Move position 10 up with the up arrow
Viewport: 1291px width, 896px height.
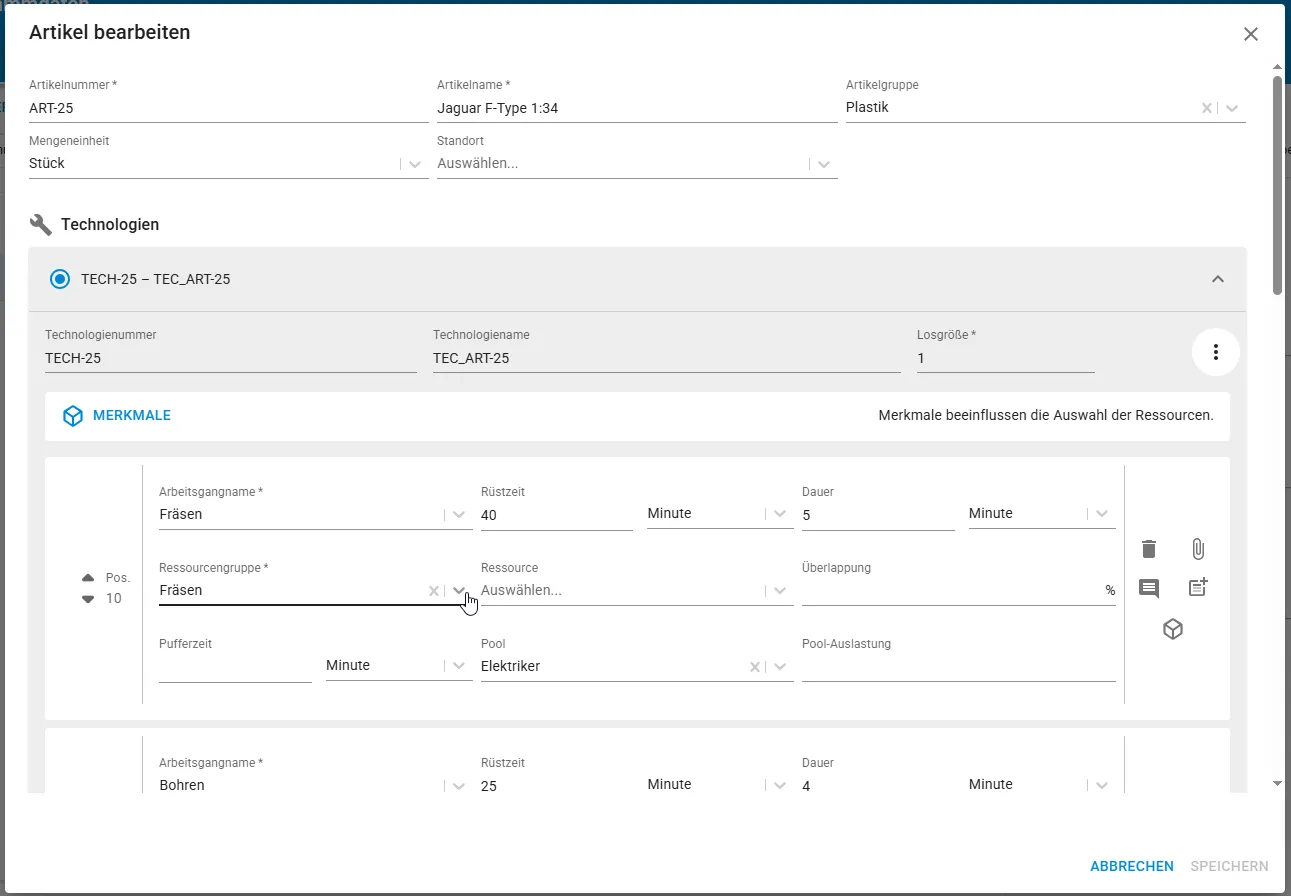point(88,578)
